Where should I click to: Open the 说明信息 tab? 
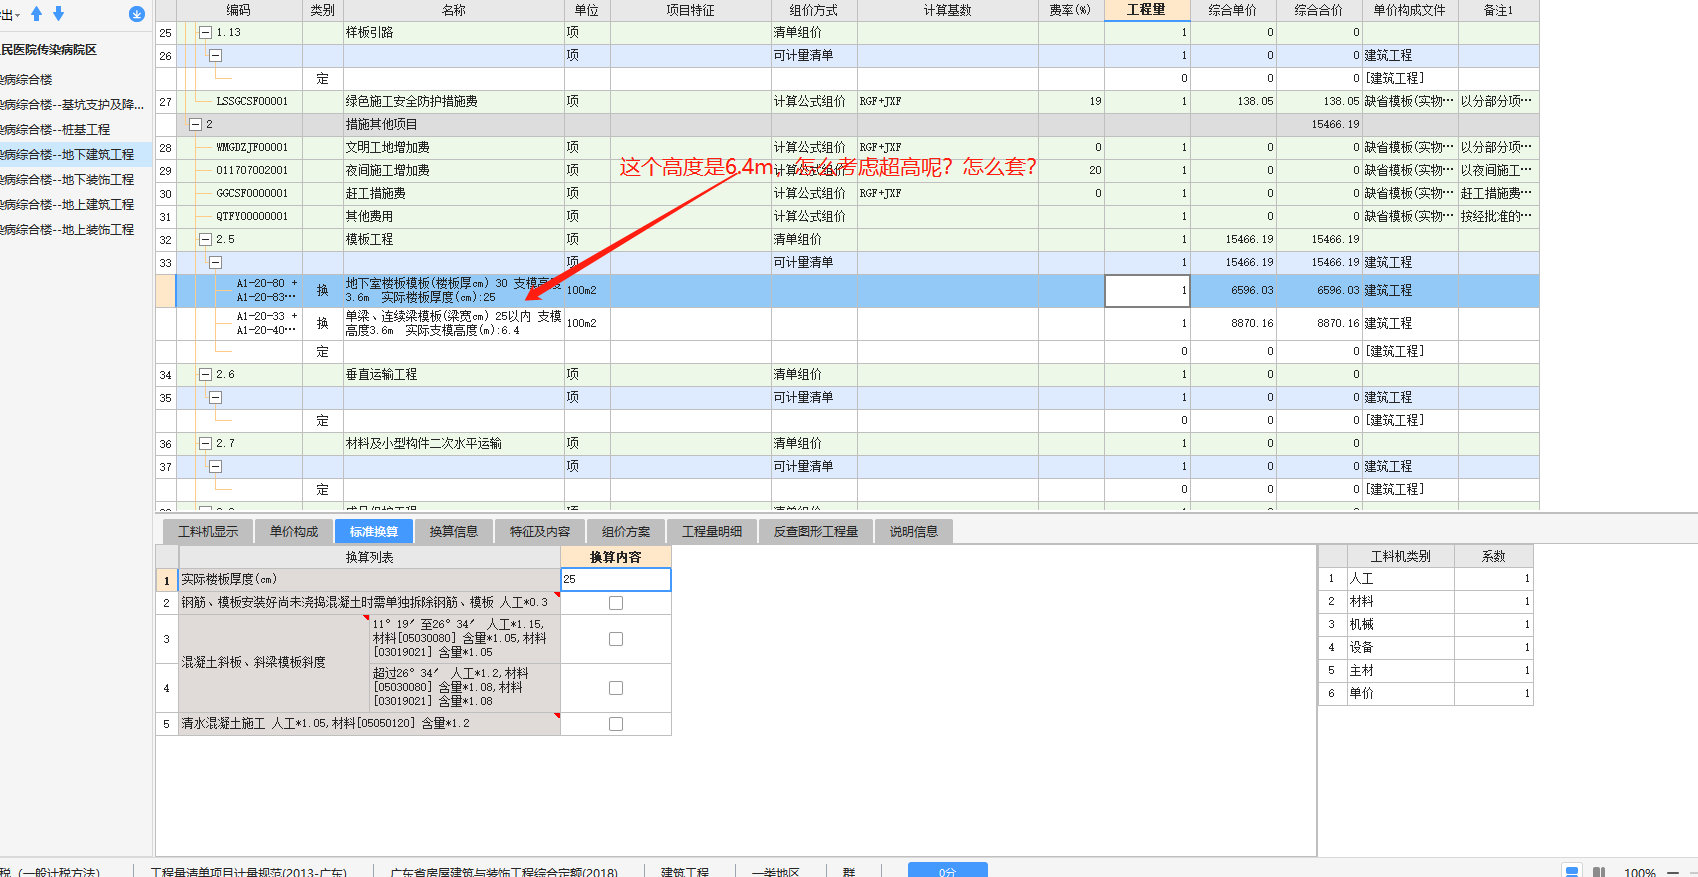[914, 531]
